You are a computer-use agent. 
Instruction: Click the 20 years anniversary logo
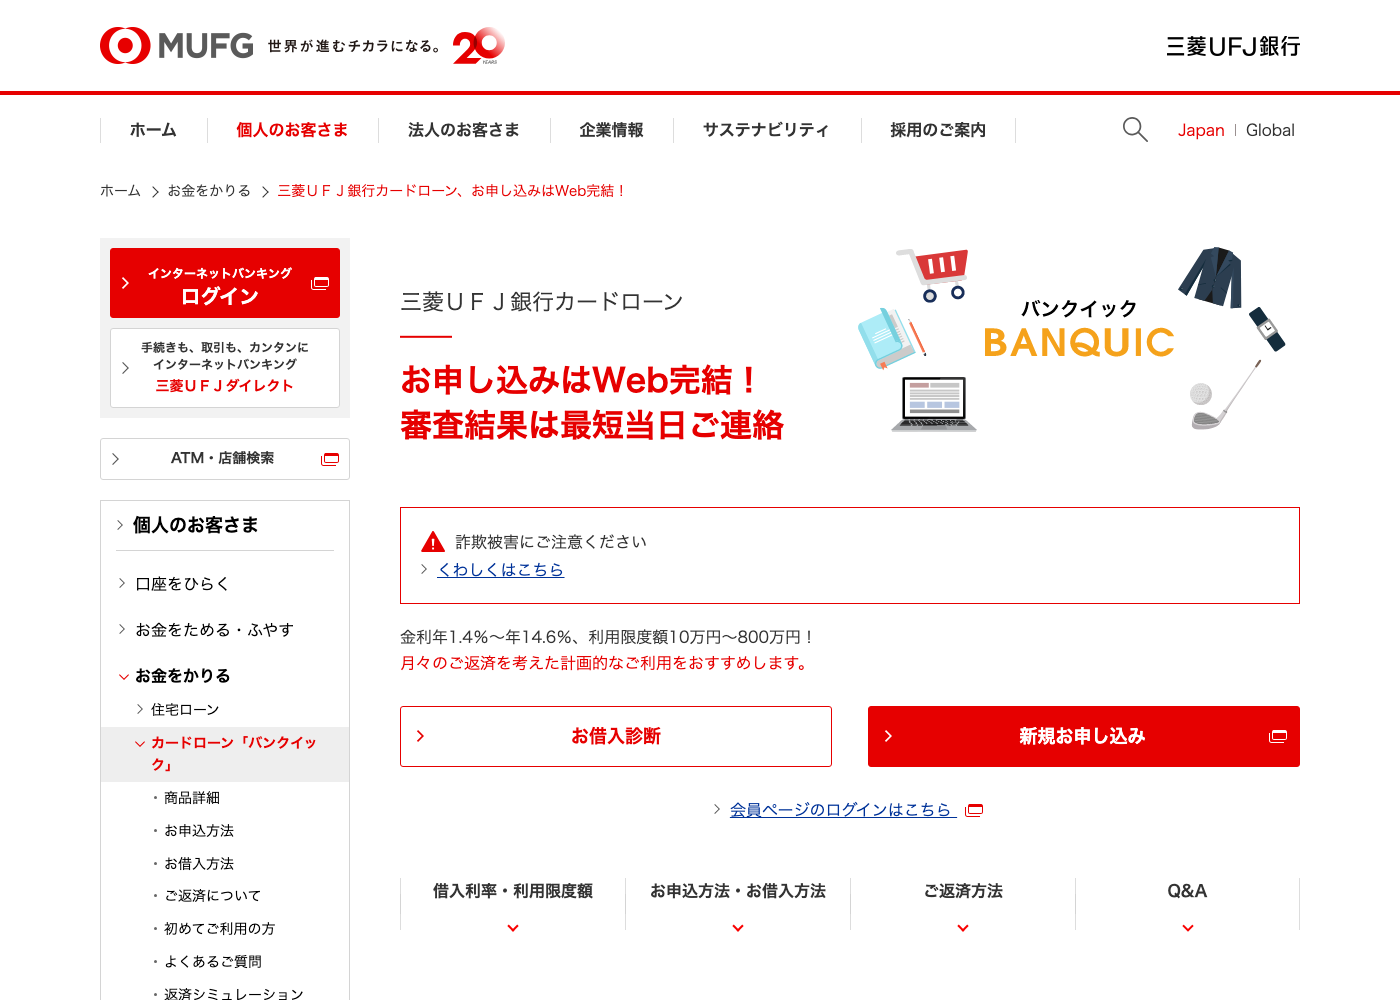pos(478,46)
